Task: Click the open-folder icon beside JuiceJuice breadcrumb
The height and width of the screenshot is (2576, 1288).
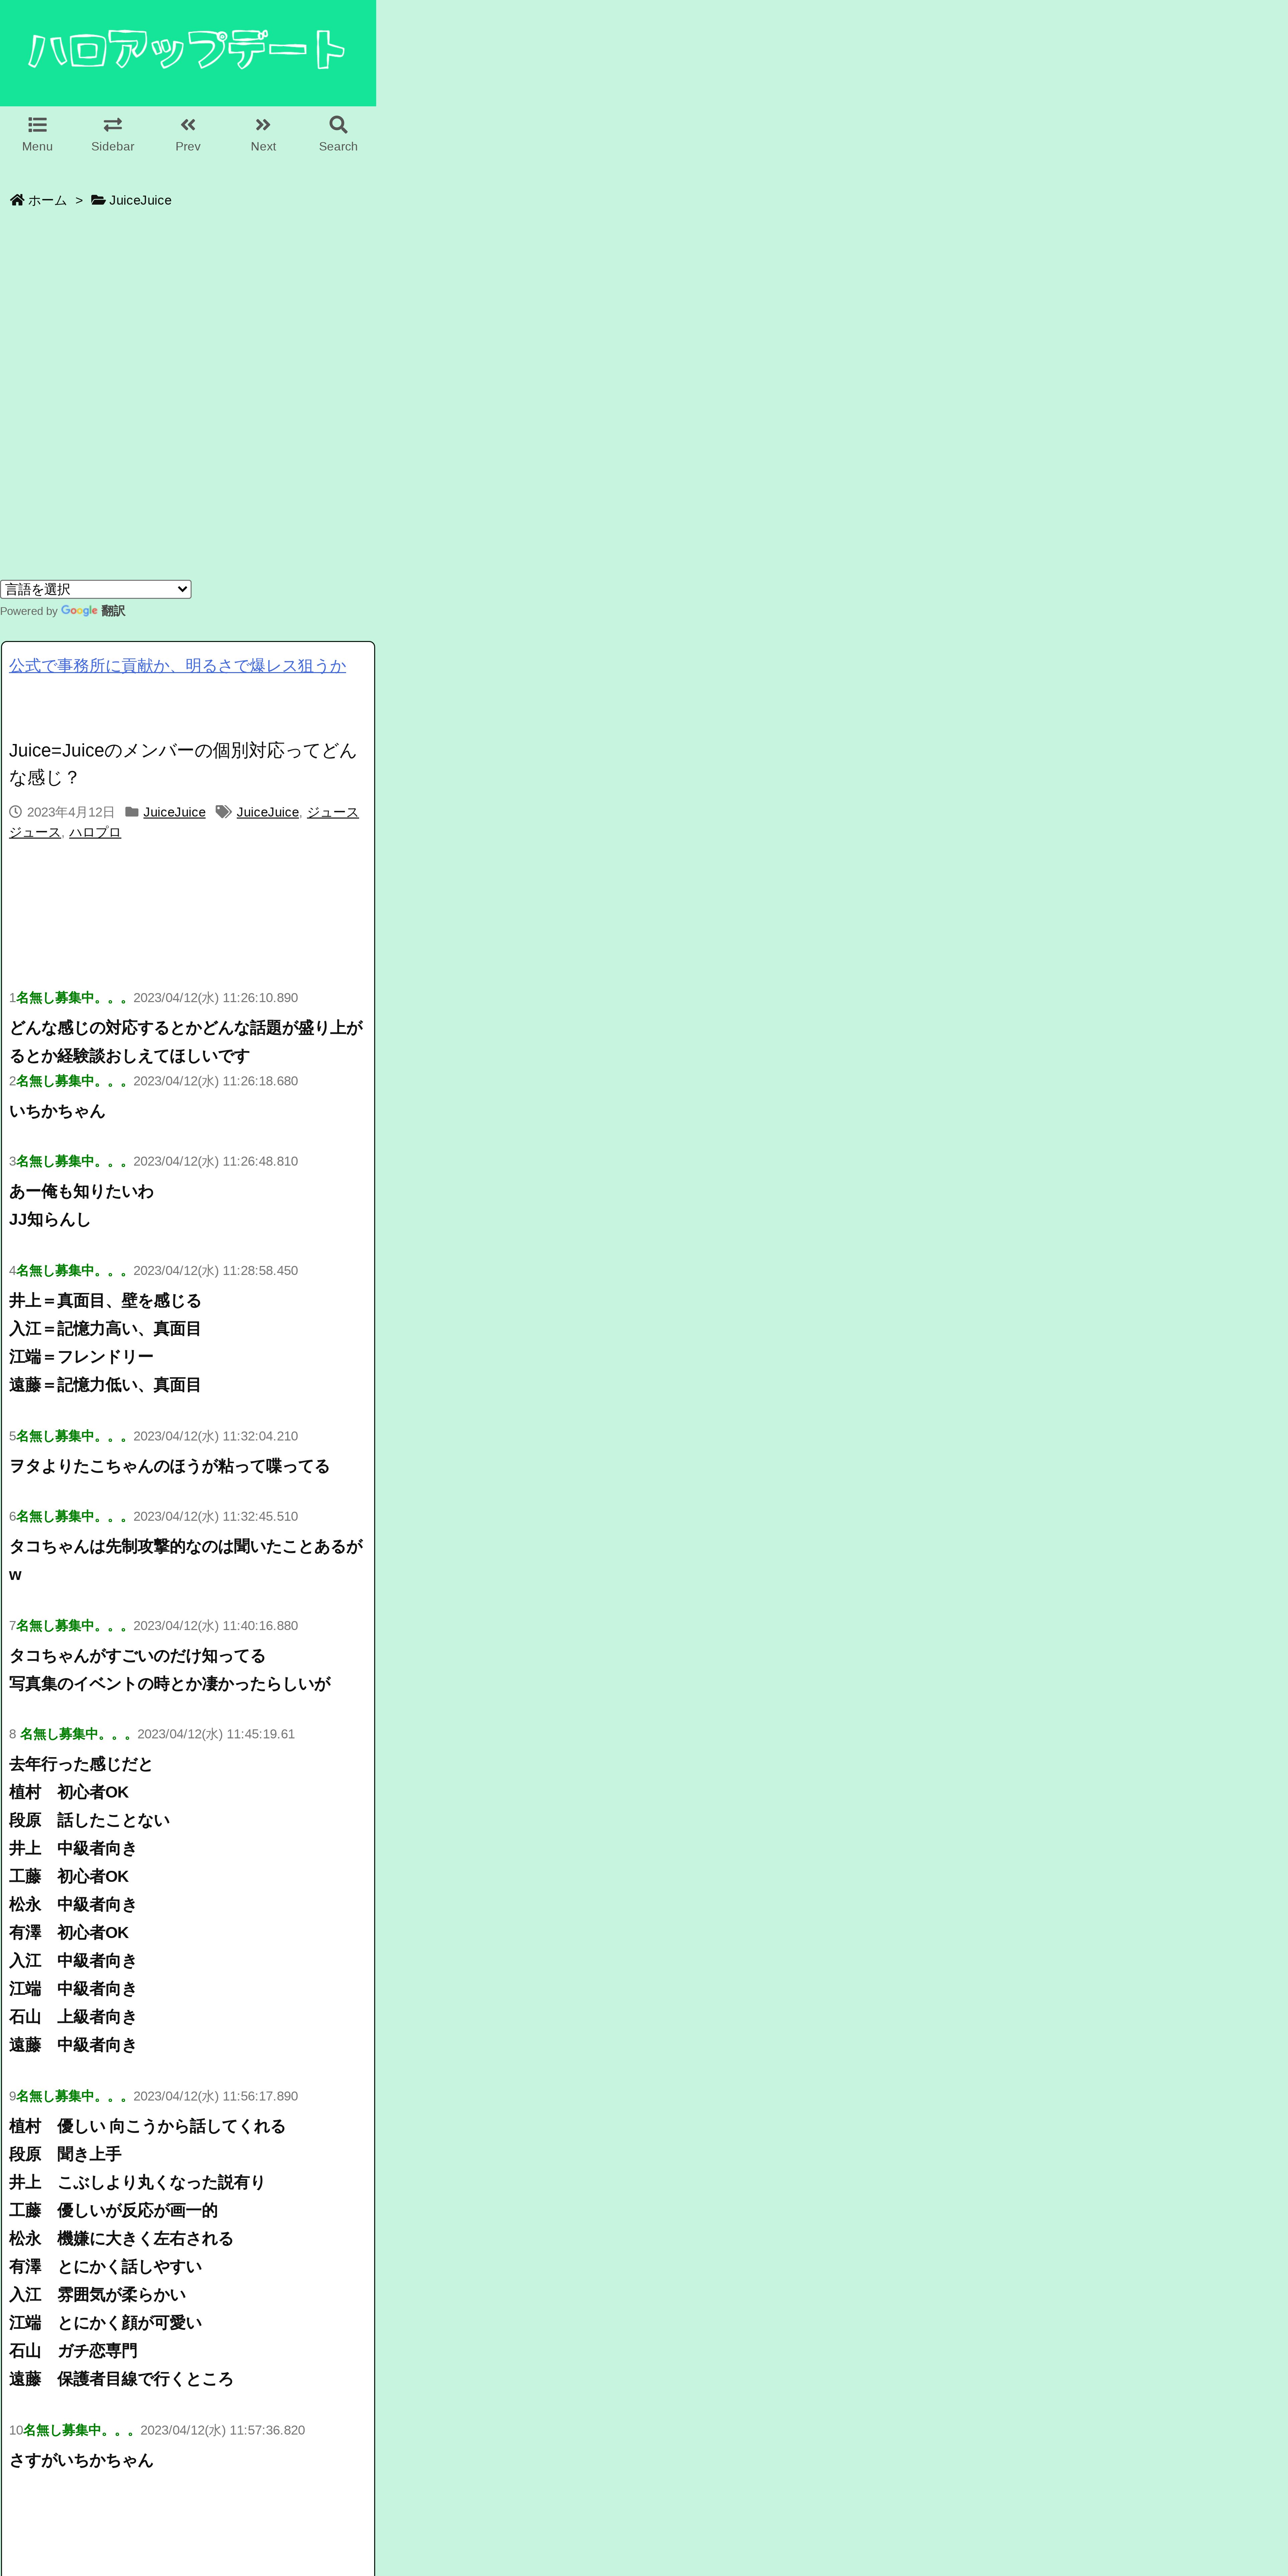Action: [98, 200]
